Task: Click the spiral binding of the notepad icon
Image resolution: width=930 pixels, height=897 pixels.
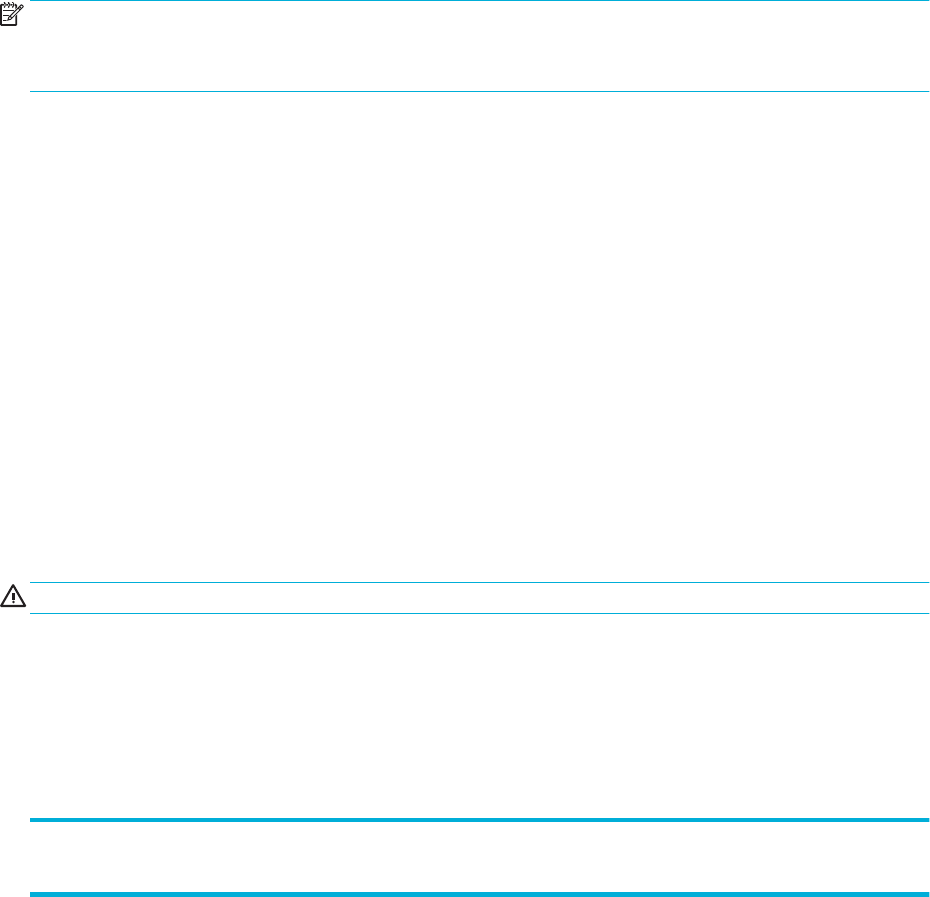Action: (x=8, y=5)
